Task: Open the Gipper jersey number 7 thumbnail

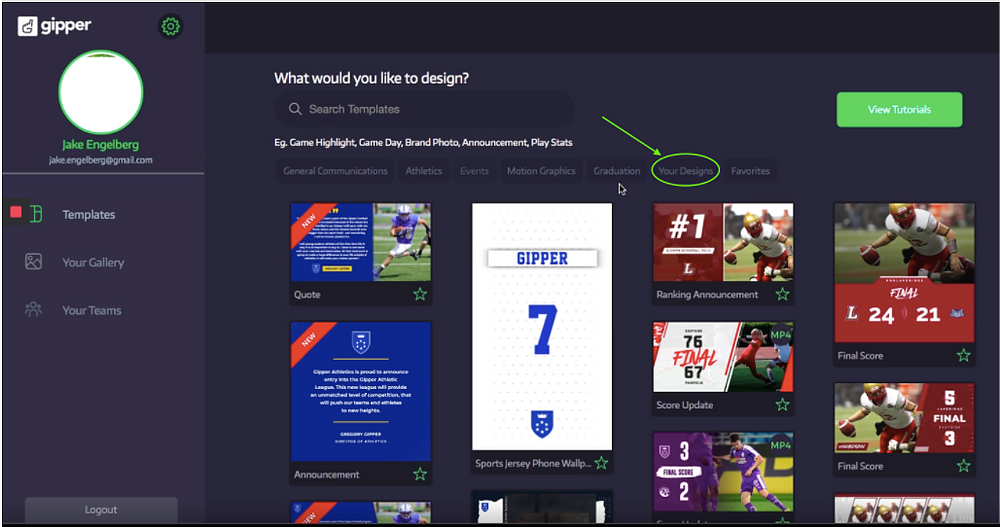Action: tap(542, 327)
